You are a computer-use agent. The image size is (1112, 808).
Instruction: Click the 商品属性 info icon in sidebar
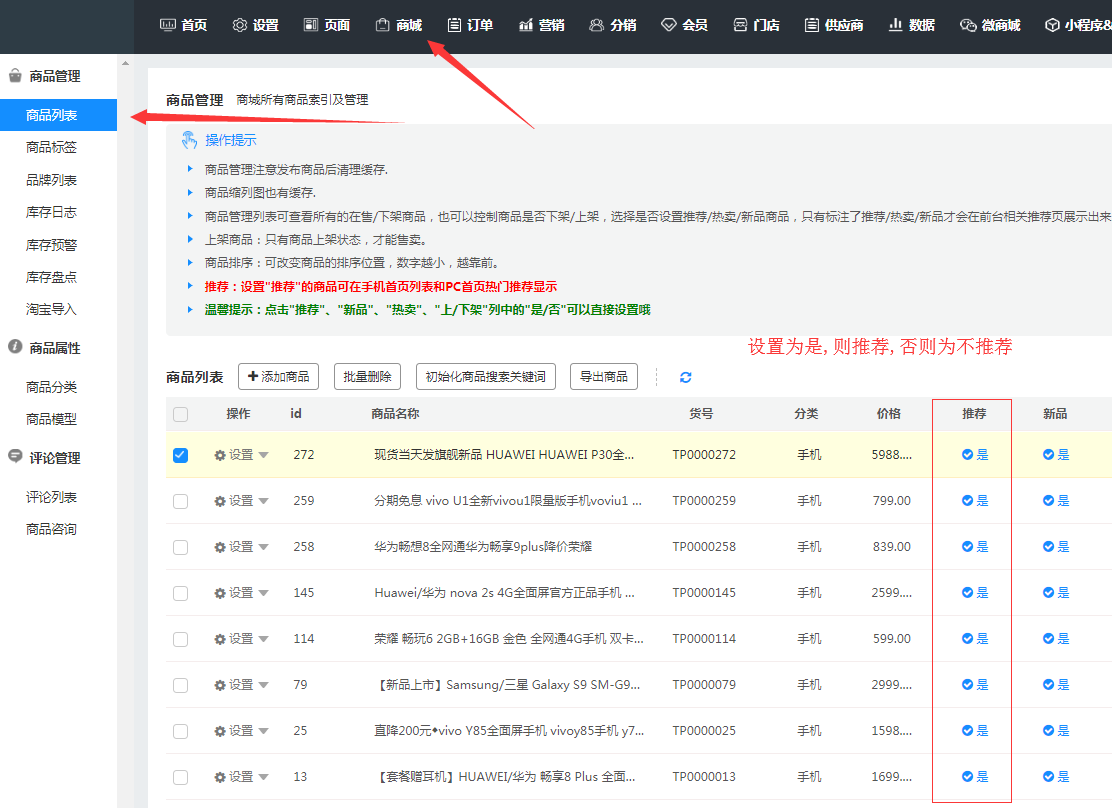[x=15, y=347]
